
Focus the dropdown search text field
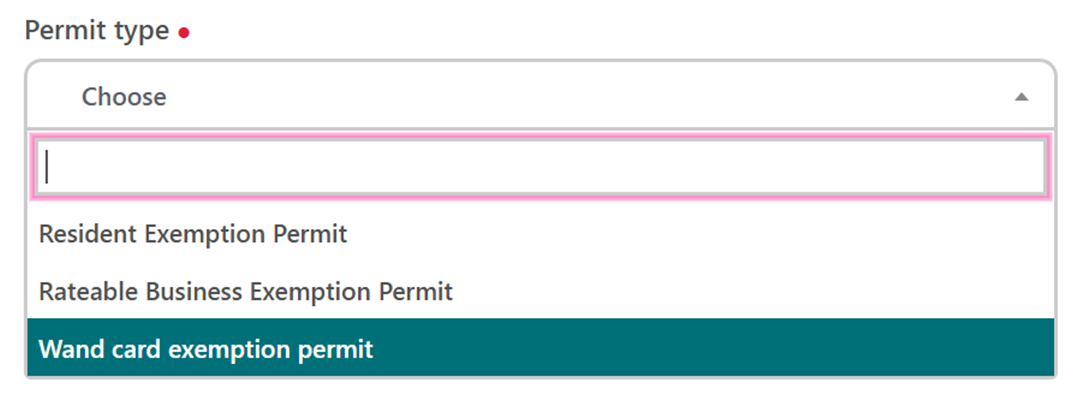[540, 167]
